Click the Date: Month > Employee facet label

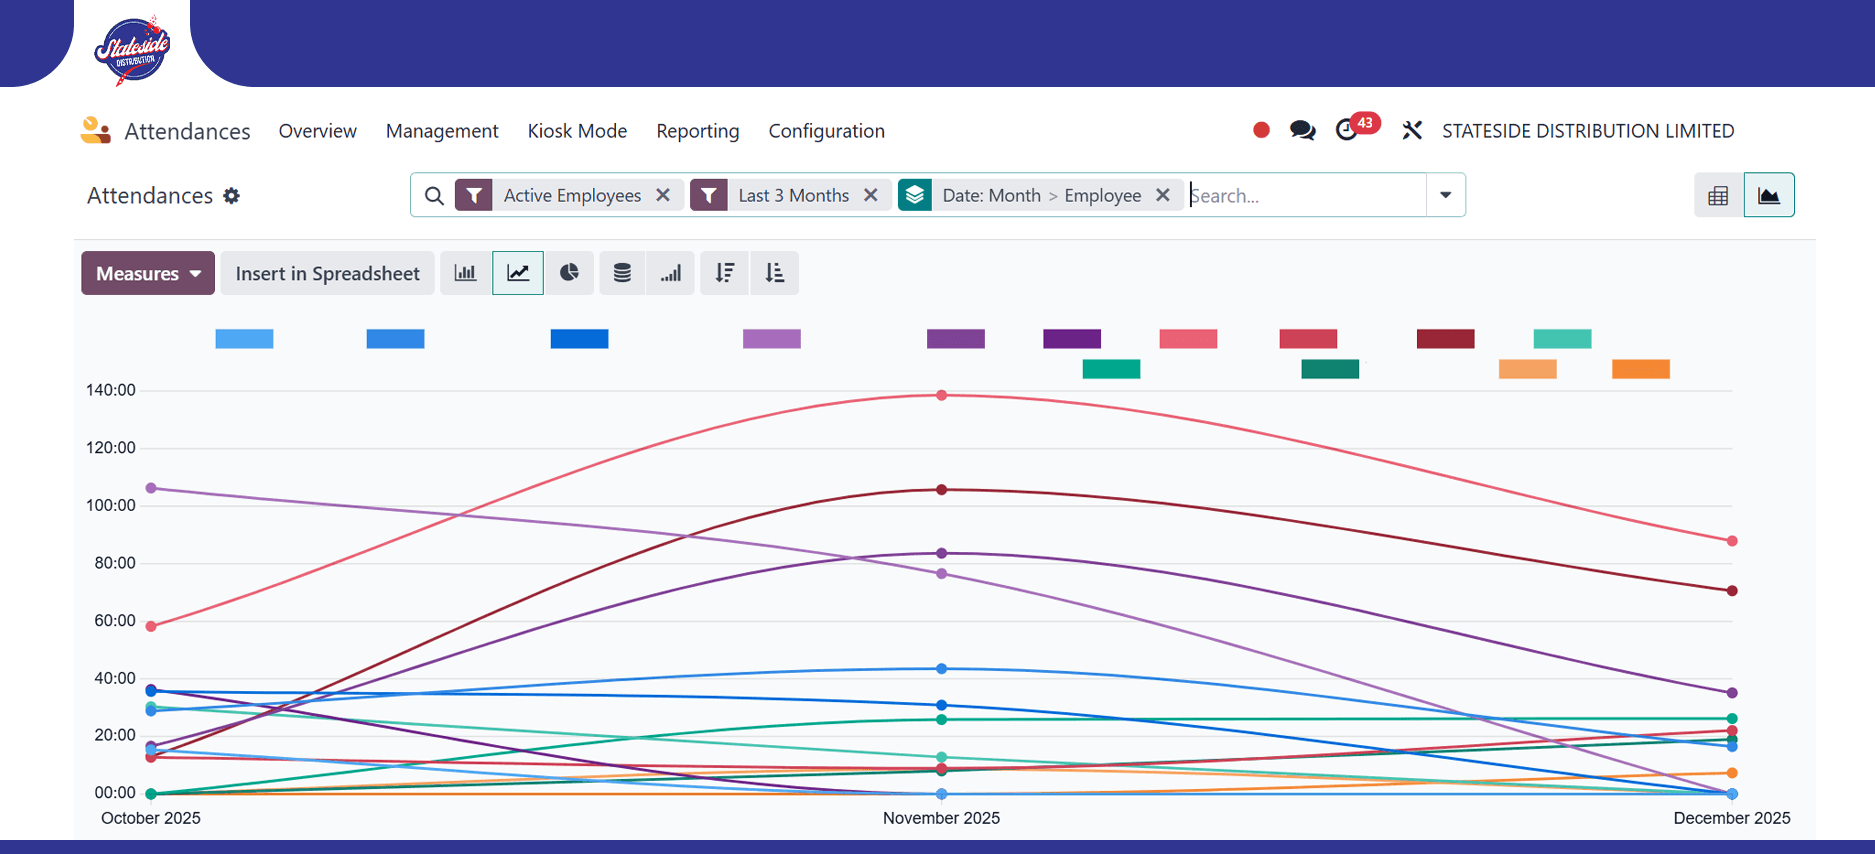point(1041,195)
